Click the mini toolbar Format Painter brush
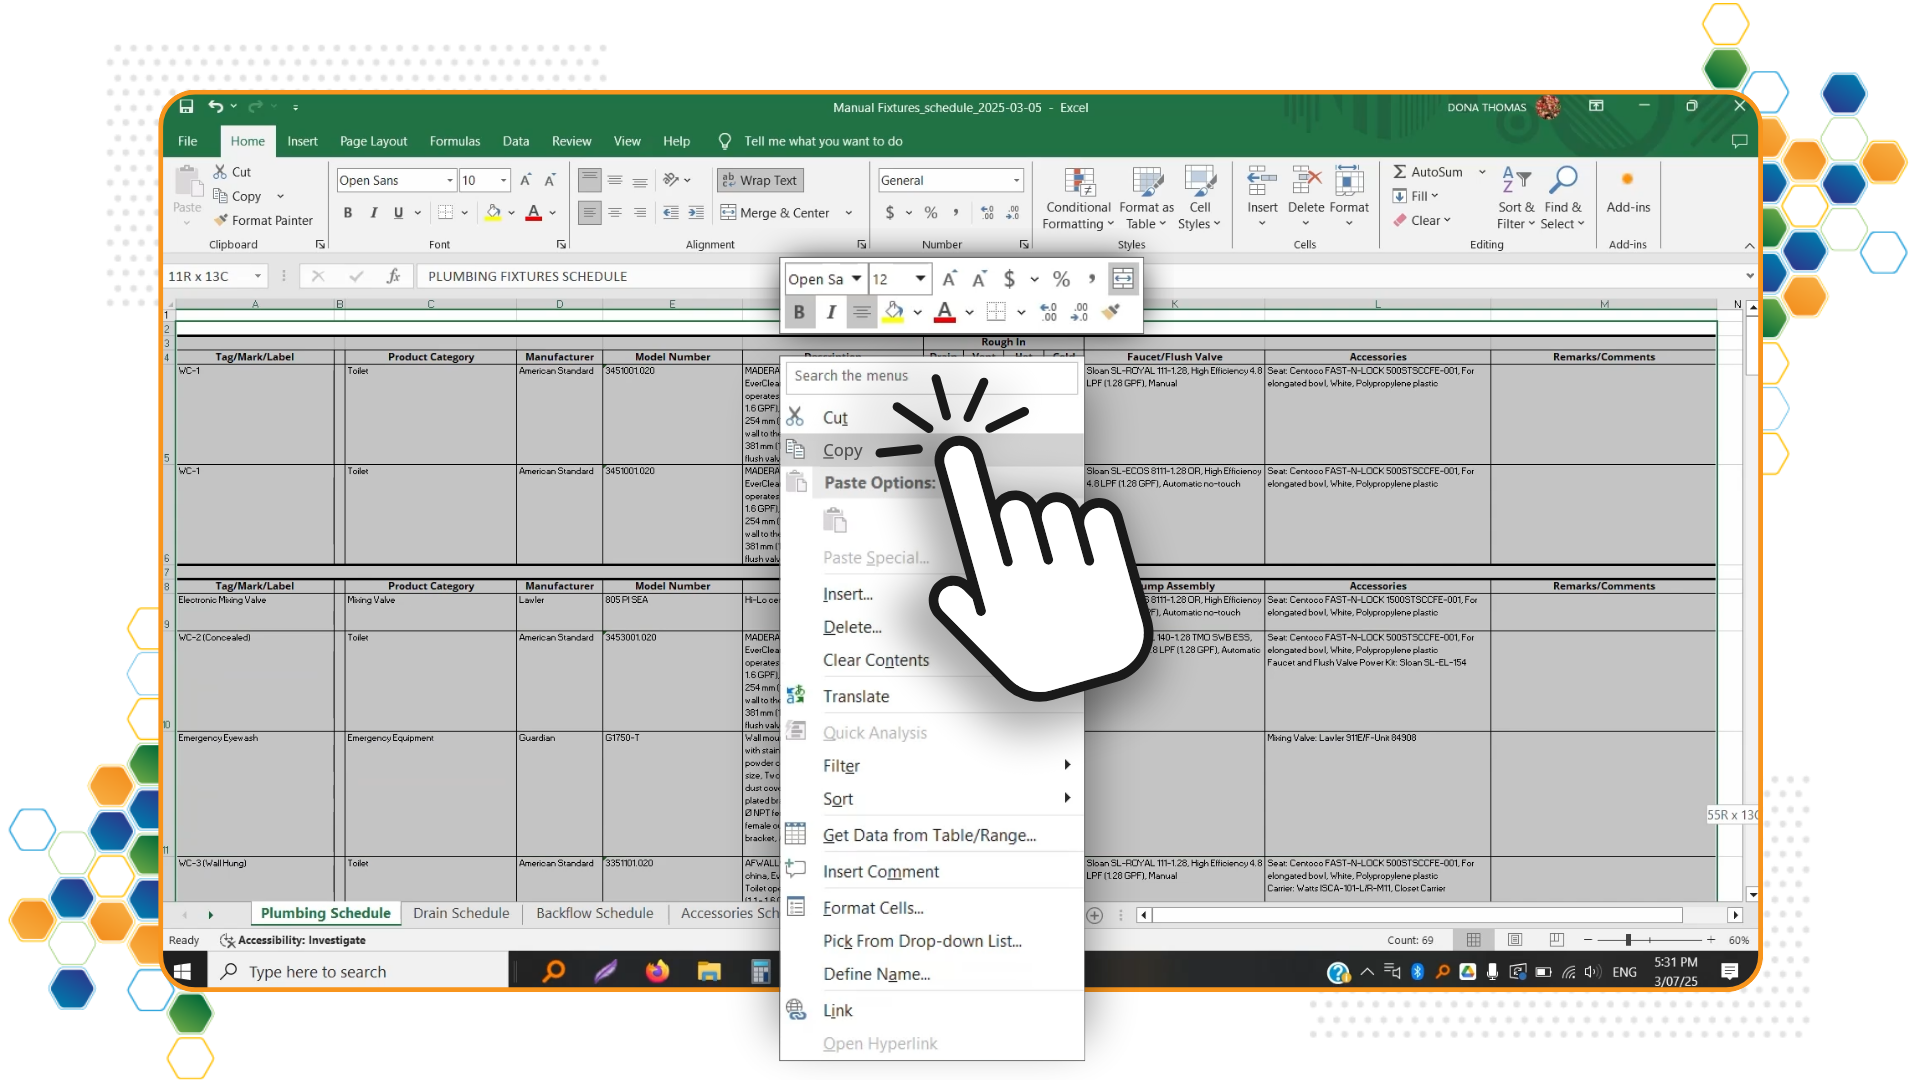Viewport: 1920px width, 1080px height. (x=1111, y=312)
